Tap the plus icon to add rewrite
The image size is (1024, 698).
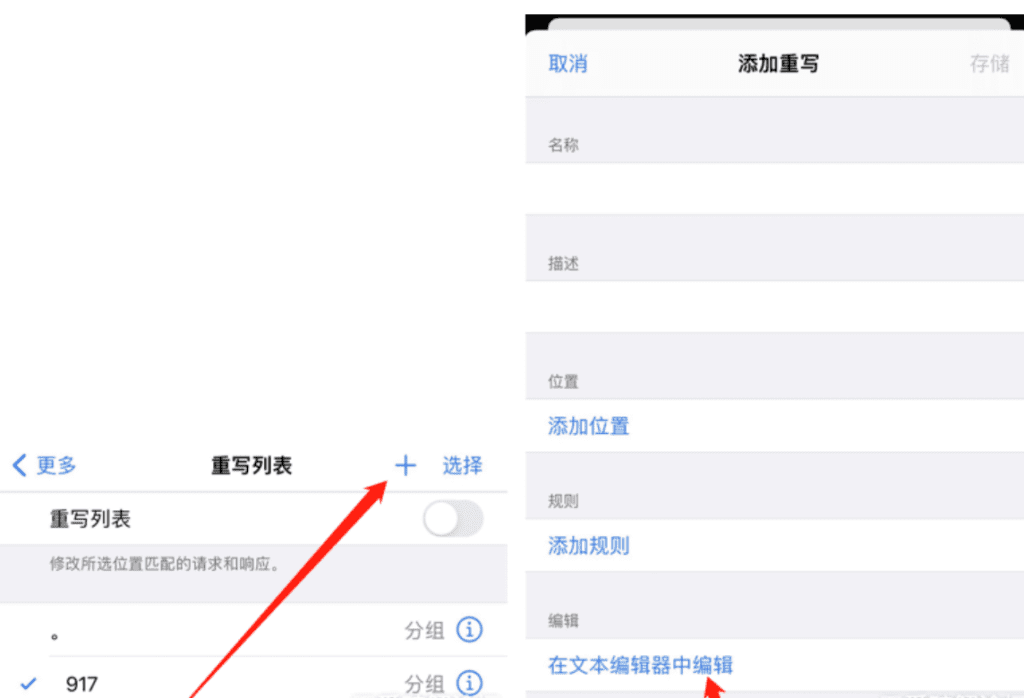pyautogui.click(x=405, y=466)
